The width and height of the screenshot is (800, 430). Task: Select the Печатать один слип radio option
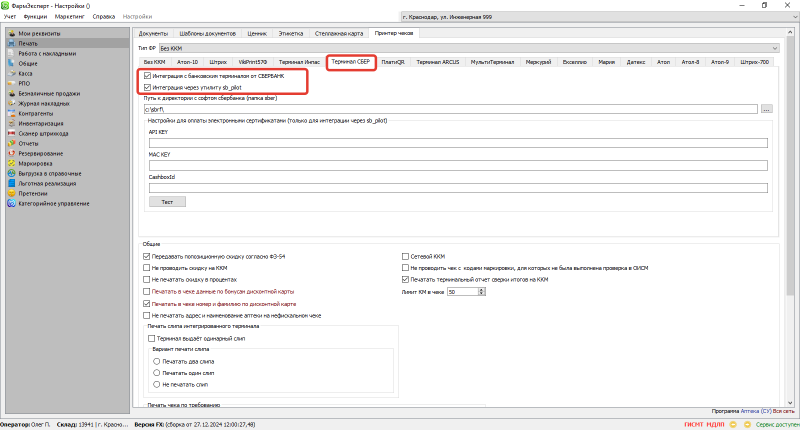point(156,371)
